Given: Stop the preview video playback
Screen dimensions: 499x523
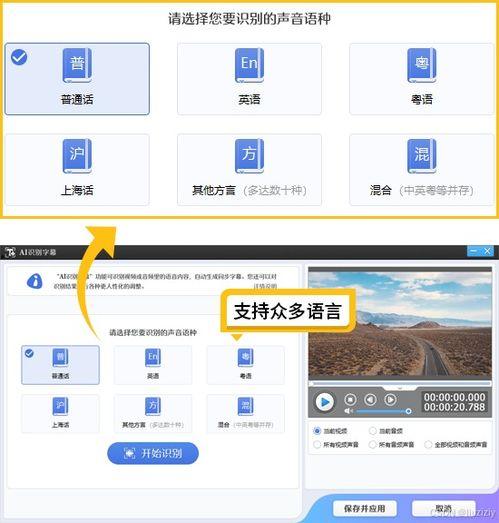Looking at the screenshot, I should [350, 399].
